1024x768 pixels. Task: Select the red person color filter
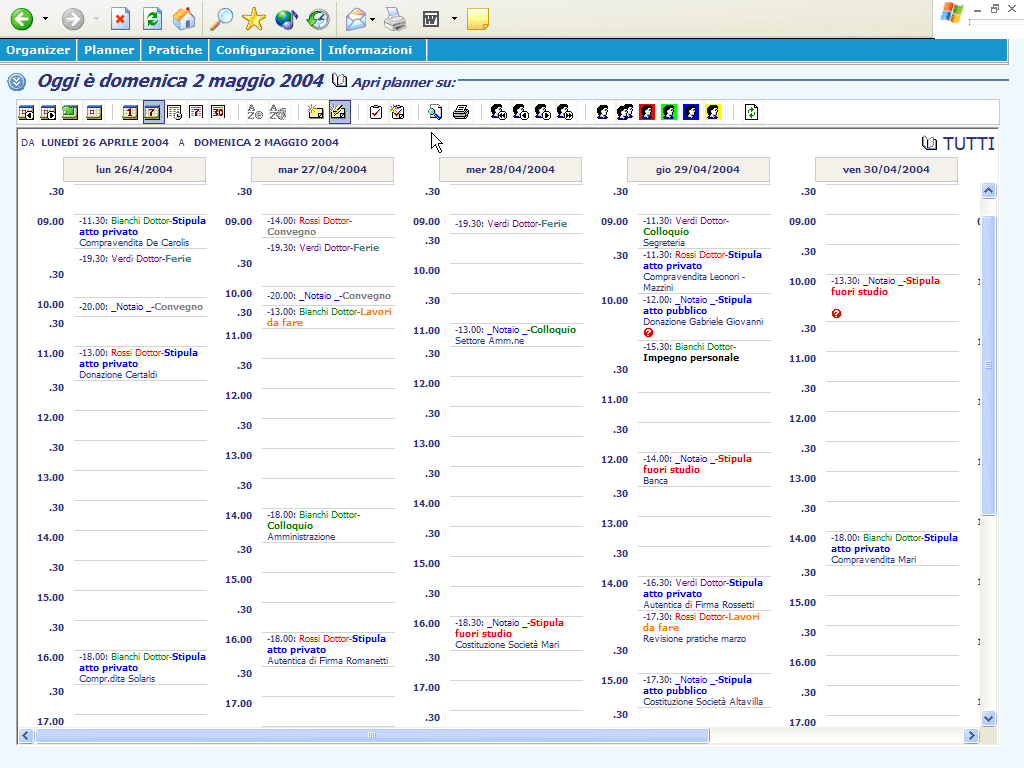coord(647,112)
